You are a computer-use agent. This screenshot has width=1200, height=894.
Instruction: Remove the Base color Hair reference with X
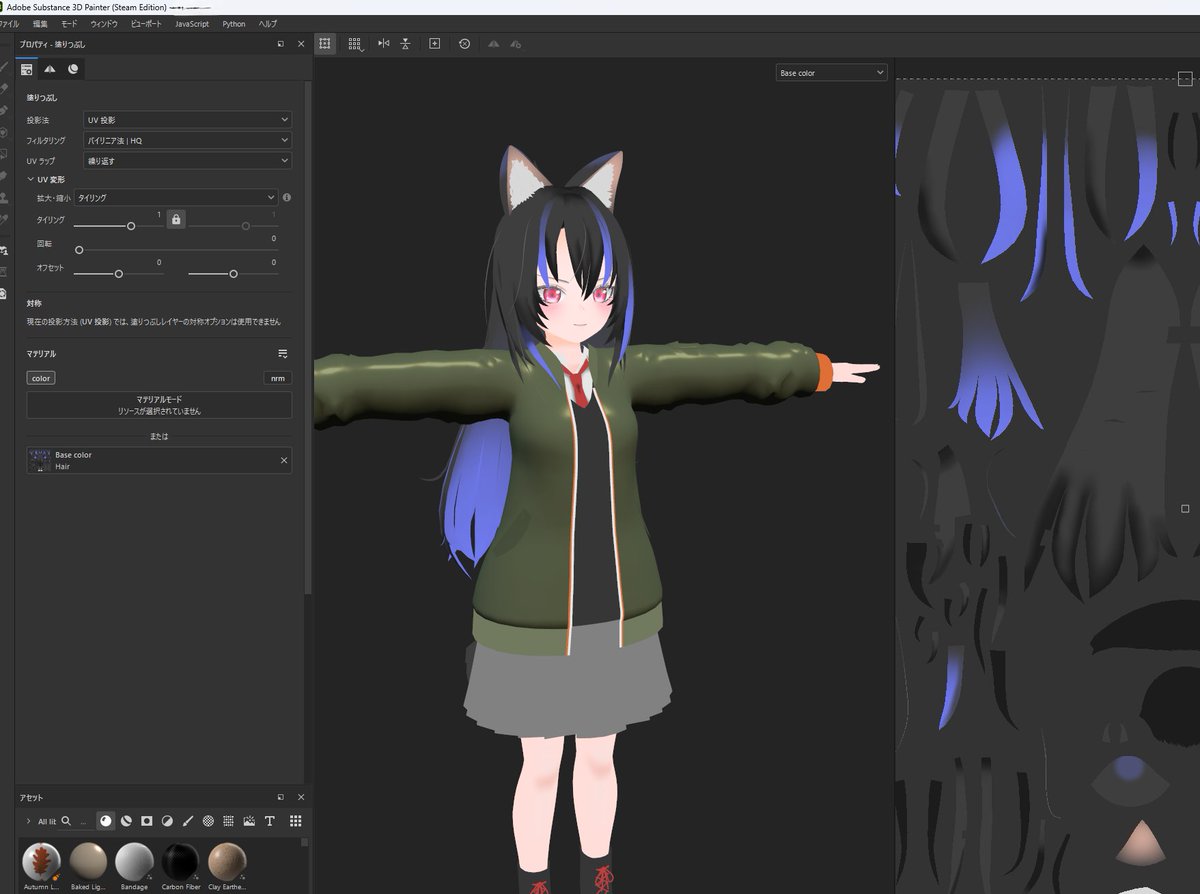pyautogui.click(x=283, y=460)
